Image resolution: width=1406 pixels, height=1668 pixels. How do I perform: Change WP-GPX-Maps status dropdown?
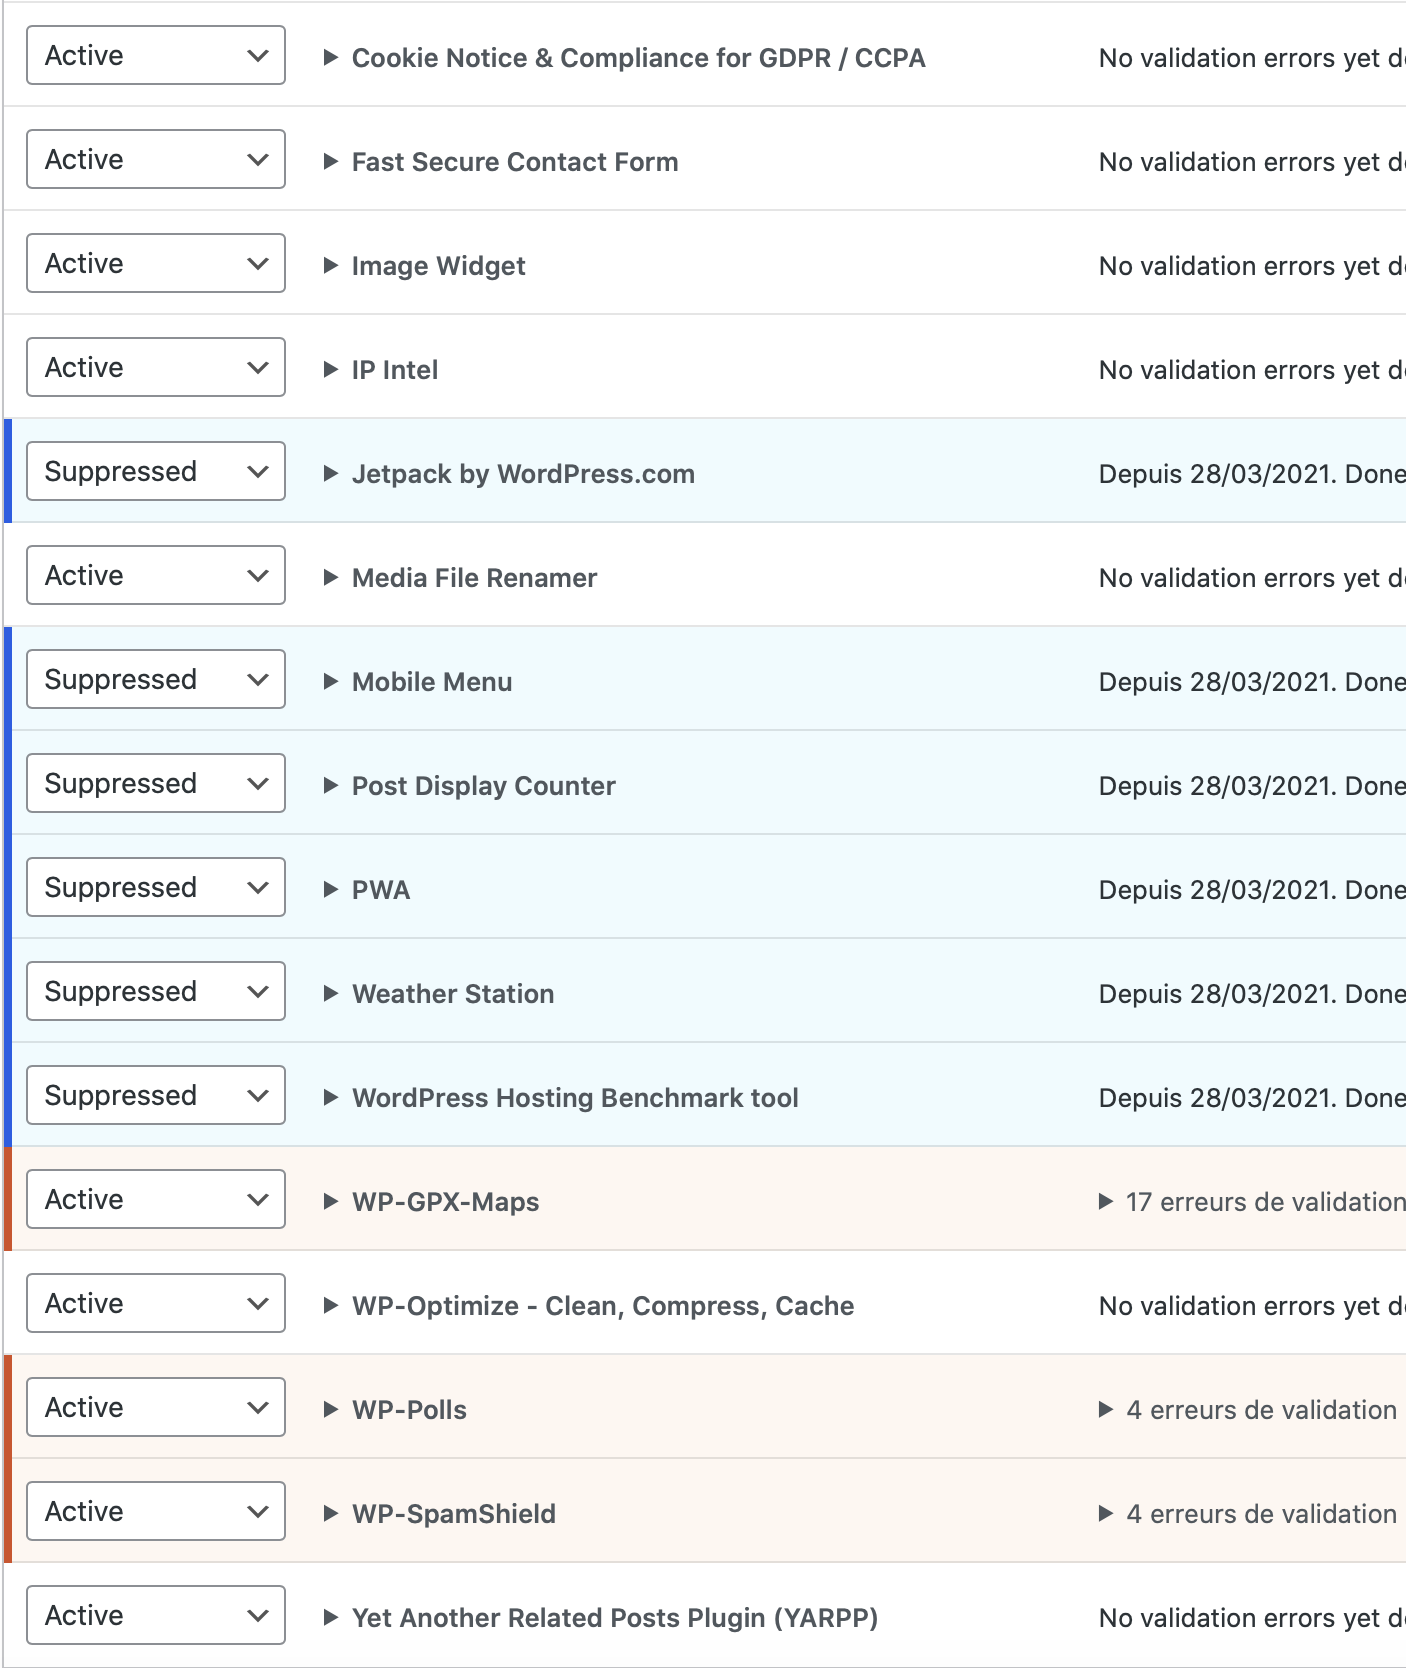click(x=156, y=1199)
